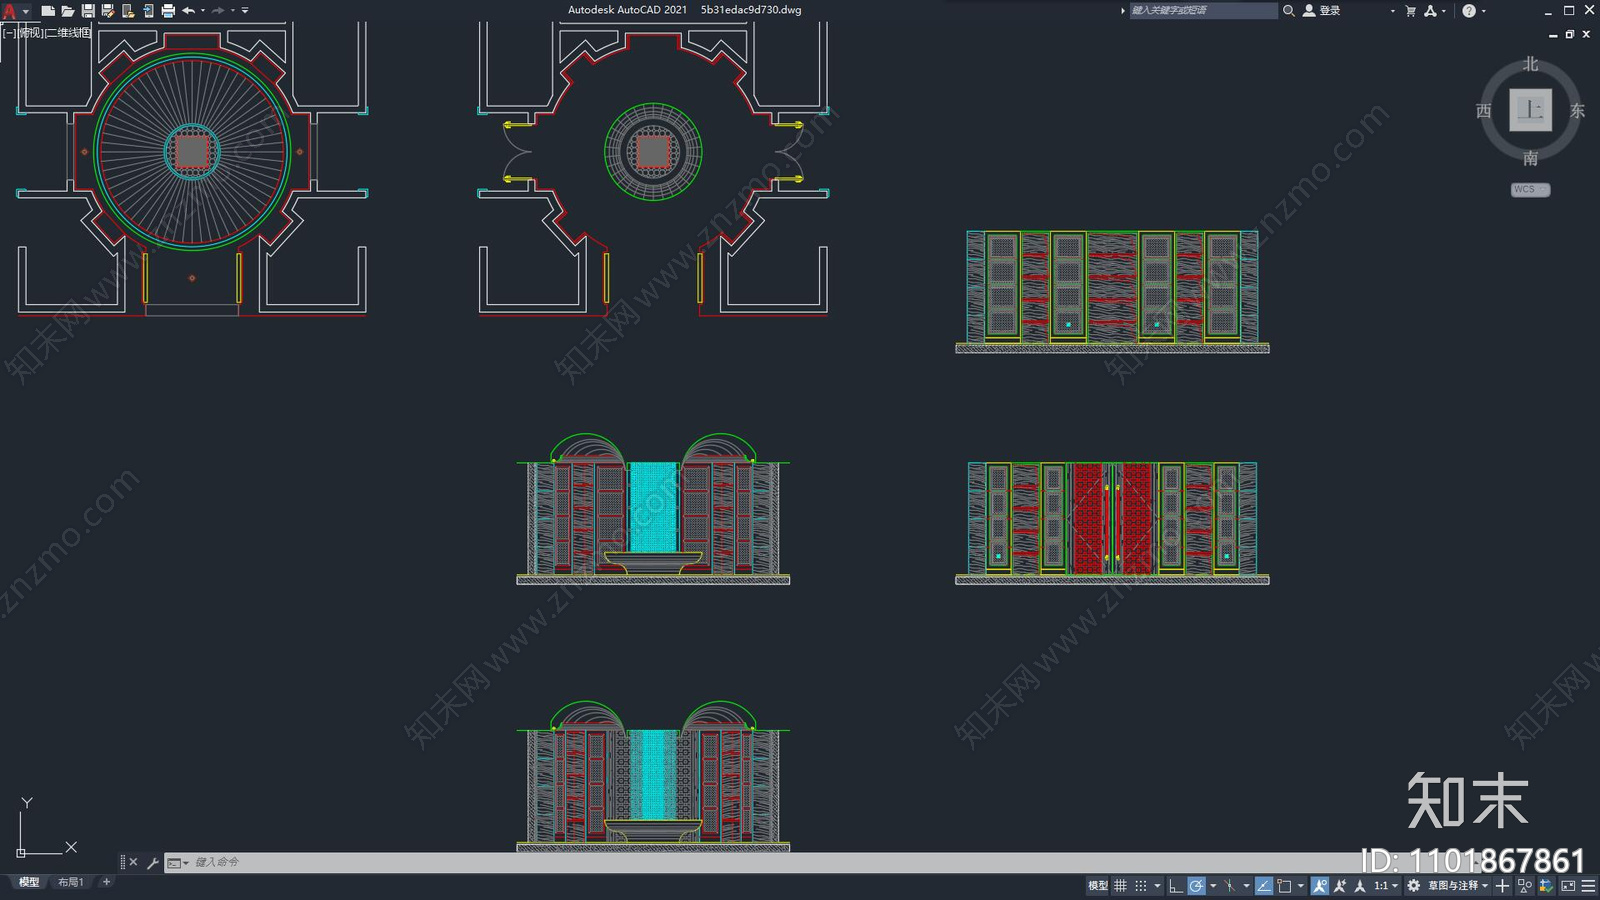1600x900 pixels.
Task: Click the WCS label under the ViewCube
Action: pyautogui.click(x=1530, y=190)
